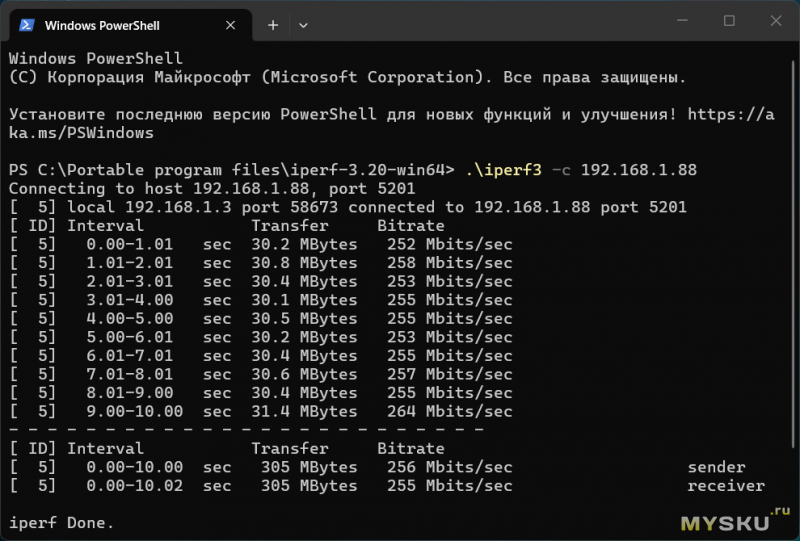This screenshot has width=800, height=541.
Task: Minimize the terminal window
Action: pos(682,21)
